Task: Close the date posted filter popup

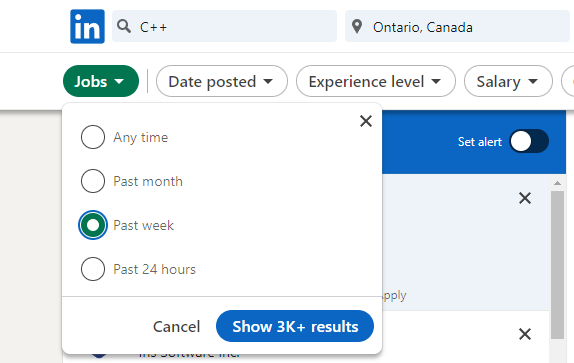Action: (366, 121)
